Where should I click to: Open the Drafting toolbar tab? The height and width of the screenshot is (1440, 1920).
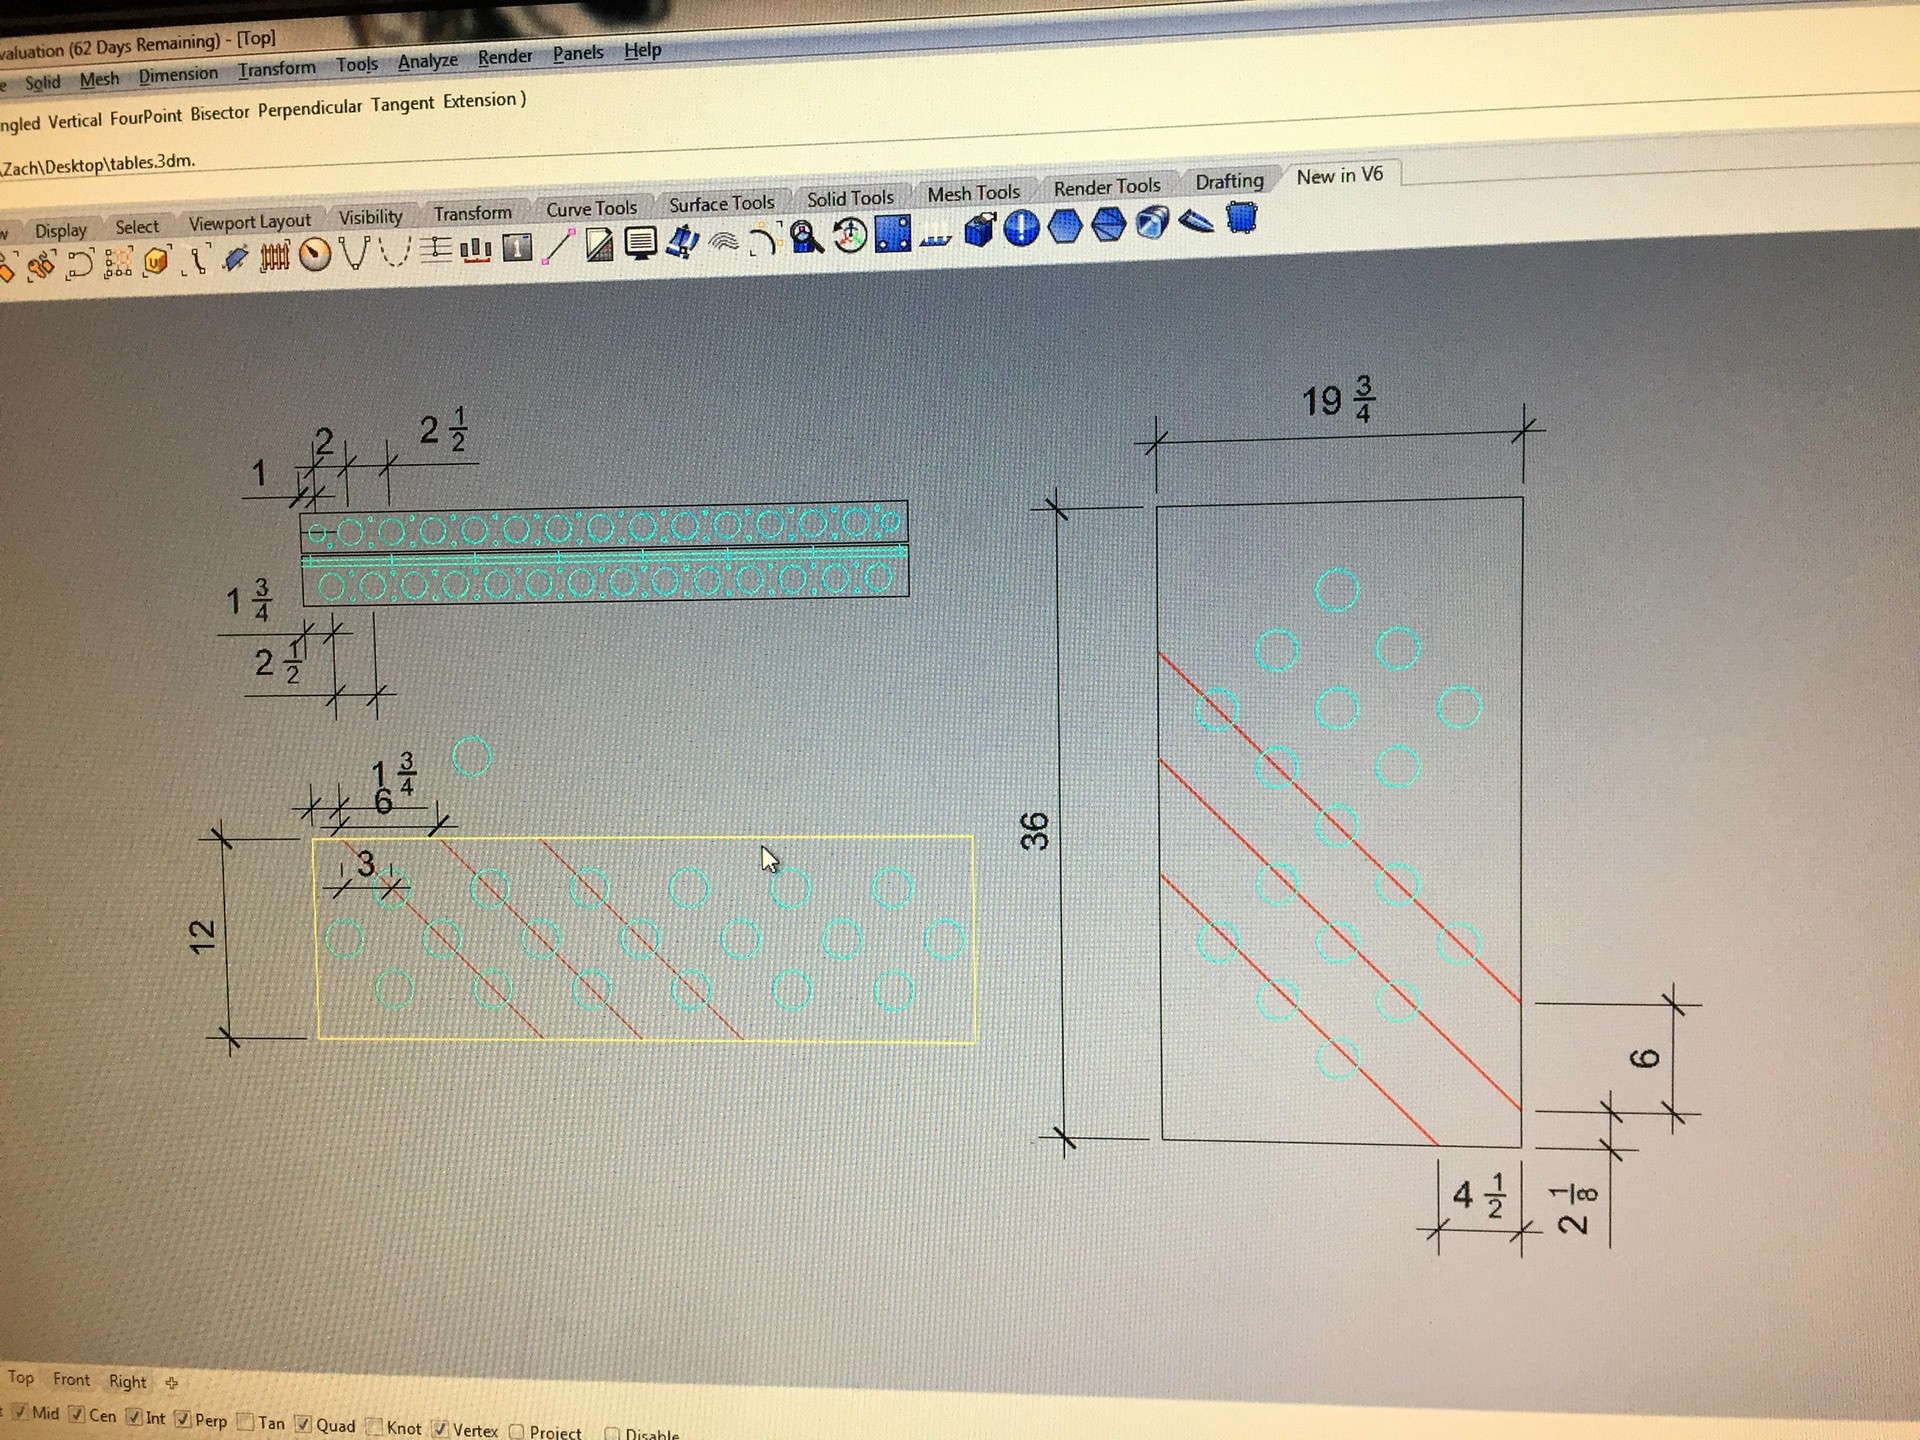coord(1229,181)
